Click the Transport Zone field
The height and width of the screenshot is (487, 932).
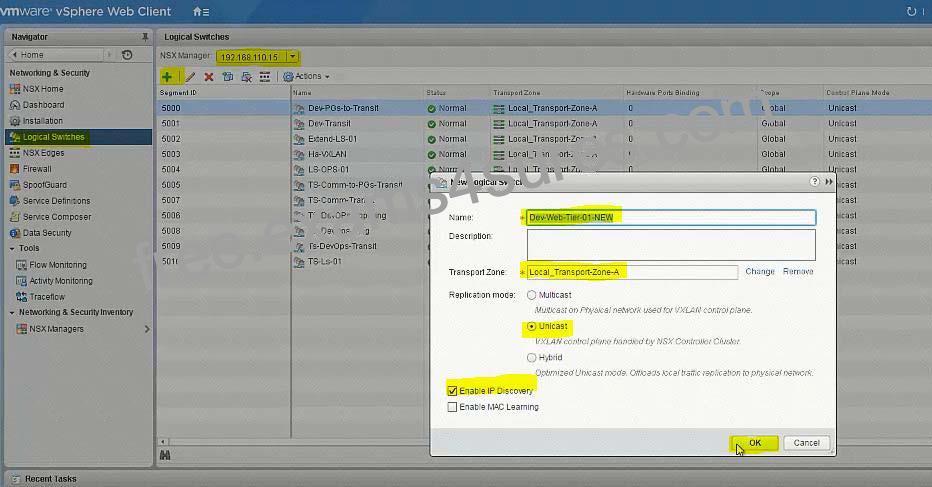(x=632, y=272)
